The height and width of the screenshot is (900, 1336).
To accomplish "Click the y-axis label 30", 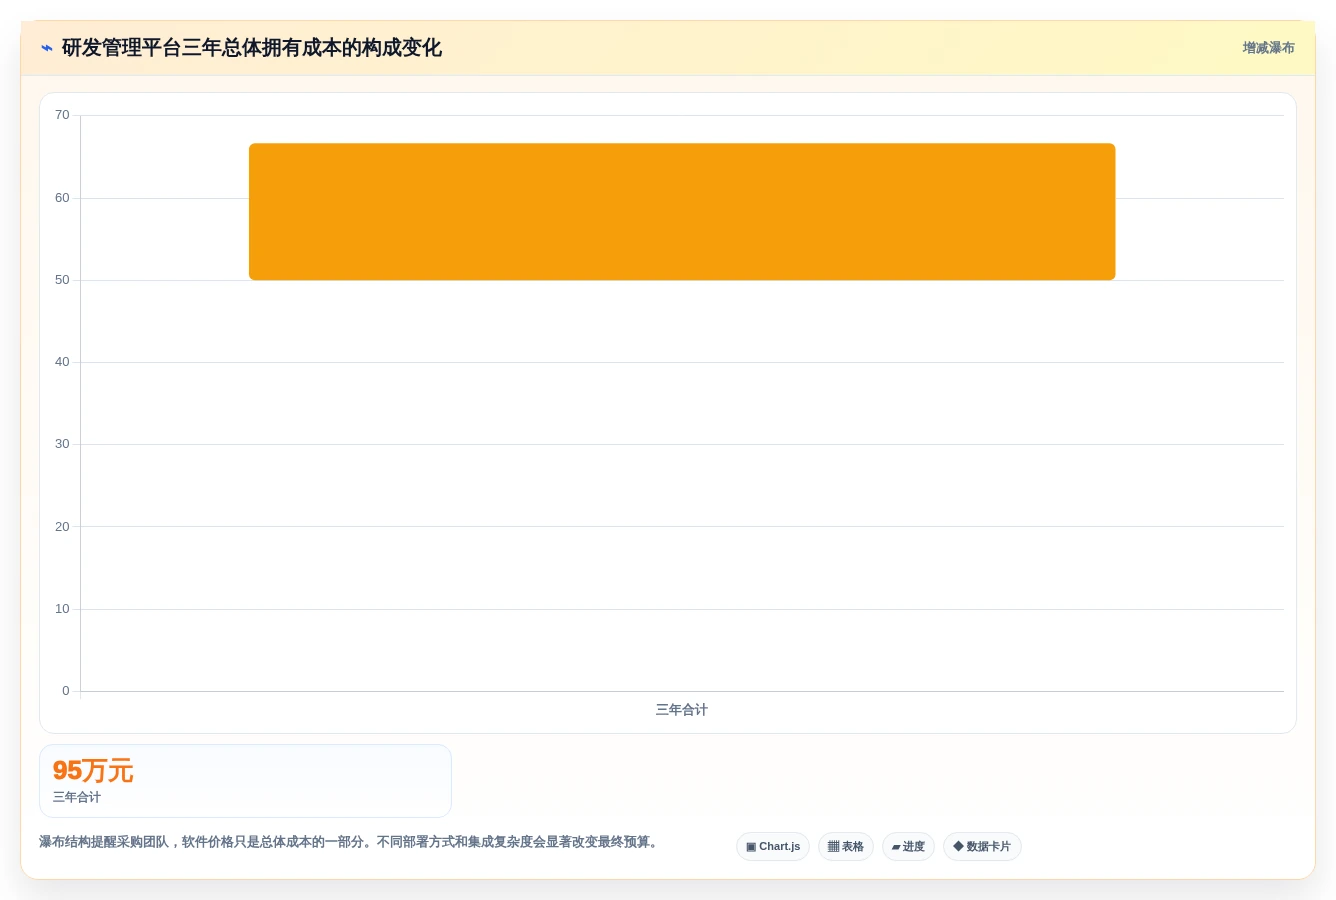I will point(62,444).
